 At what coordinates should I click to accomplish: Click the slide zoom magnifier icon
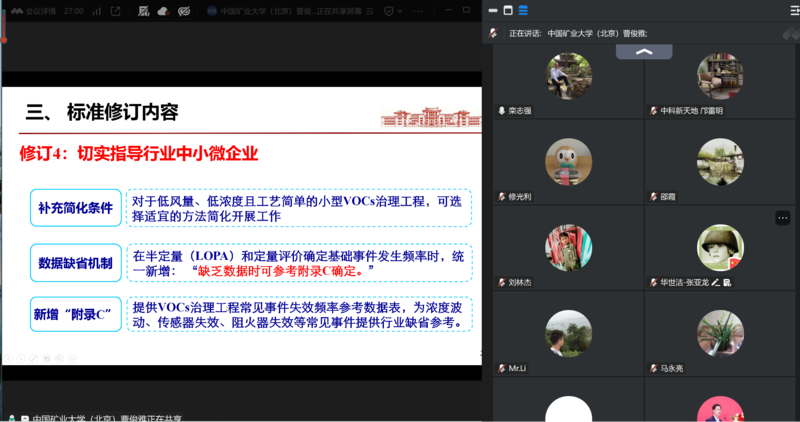[59, 359]
